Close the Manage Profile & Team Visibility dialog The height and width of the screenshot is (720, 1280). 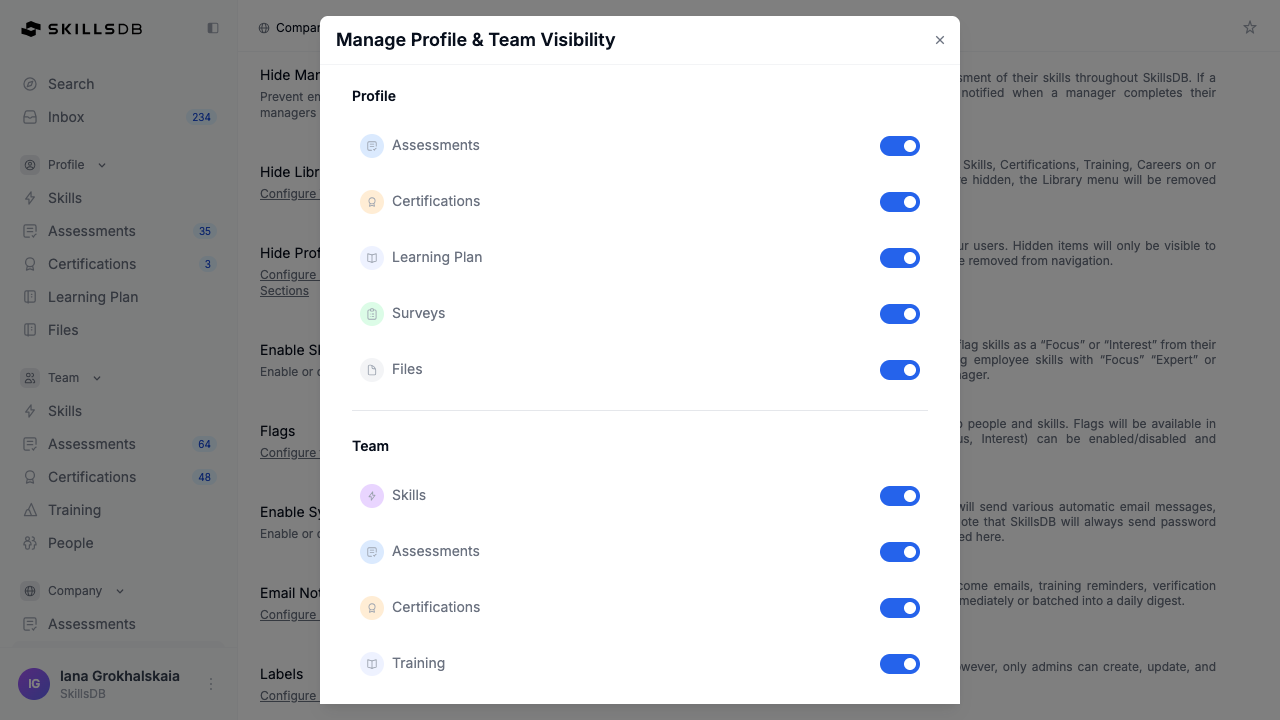940,40
